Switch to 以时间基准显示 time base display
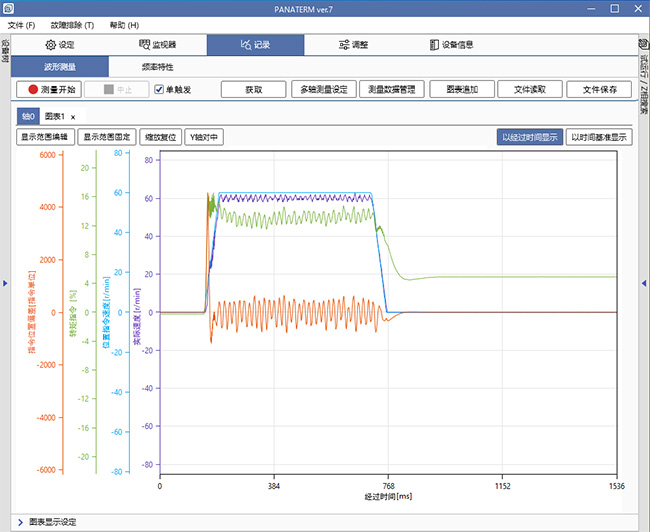Image resolution: width=650 pixels, height=532 pixels. 599,137
